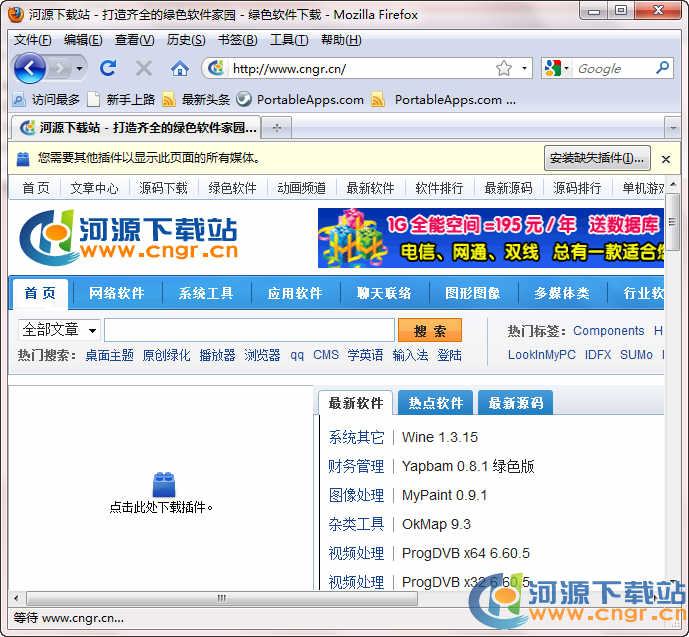Open new tab with plus button
Viewport: 689px width, 637px height.
277,127
